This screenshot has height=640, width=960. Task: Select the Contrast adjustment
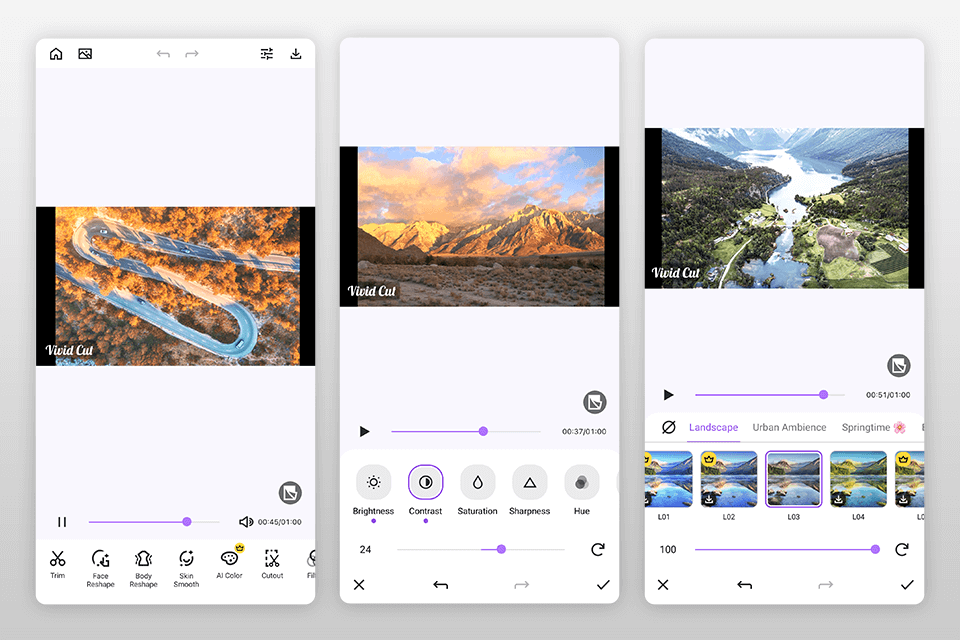point(426,491)
